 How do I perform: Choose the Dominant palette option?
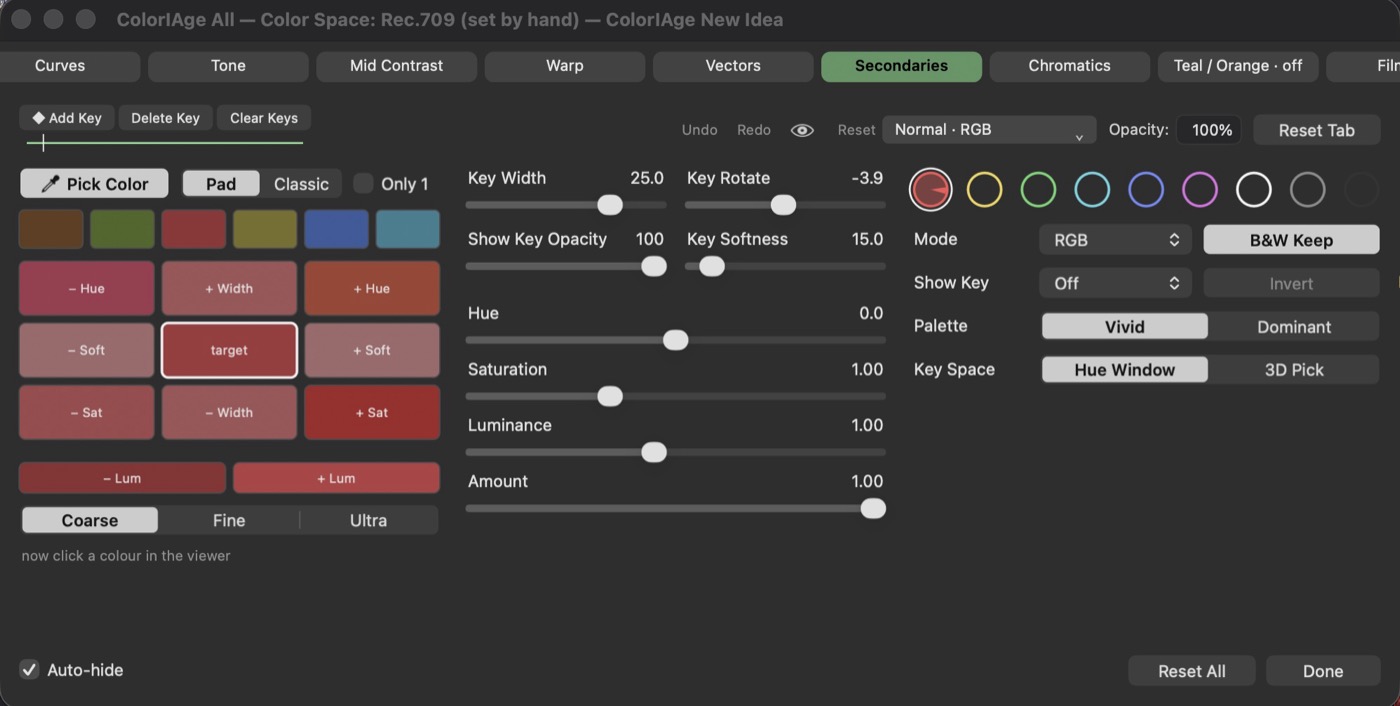1293,327
